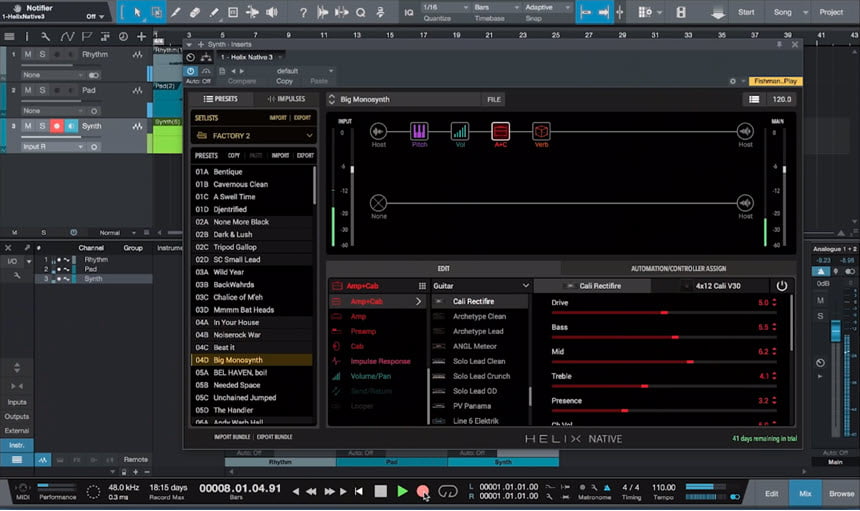Select the A+C amp block

click(x=500, y=131)
